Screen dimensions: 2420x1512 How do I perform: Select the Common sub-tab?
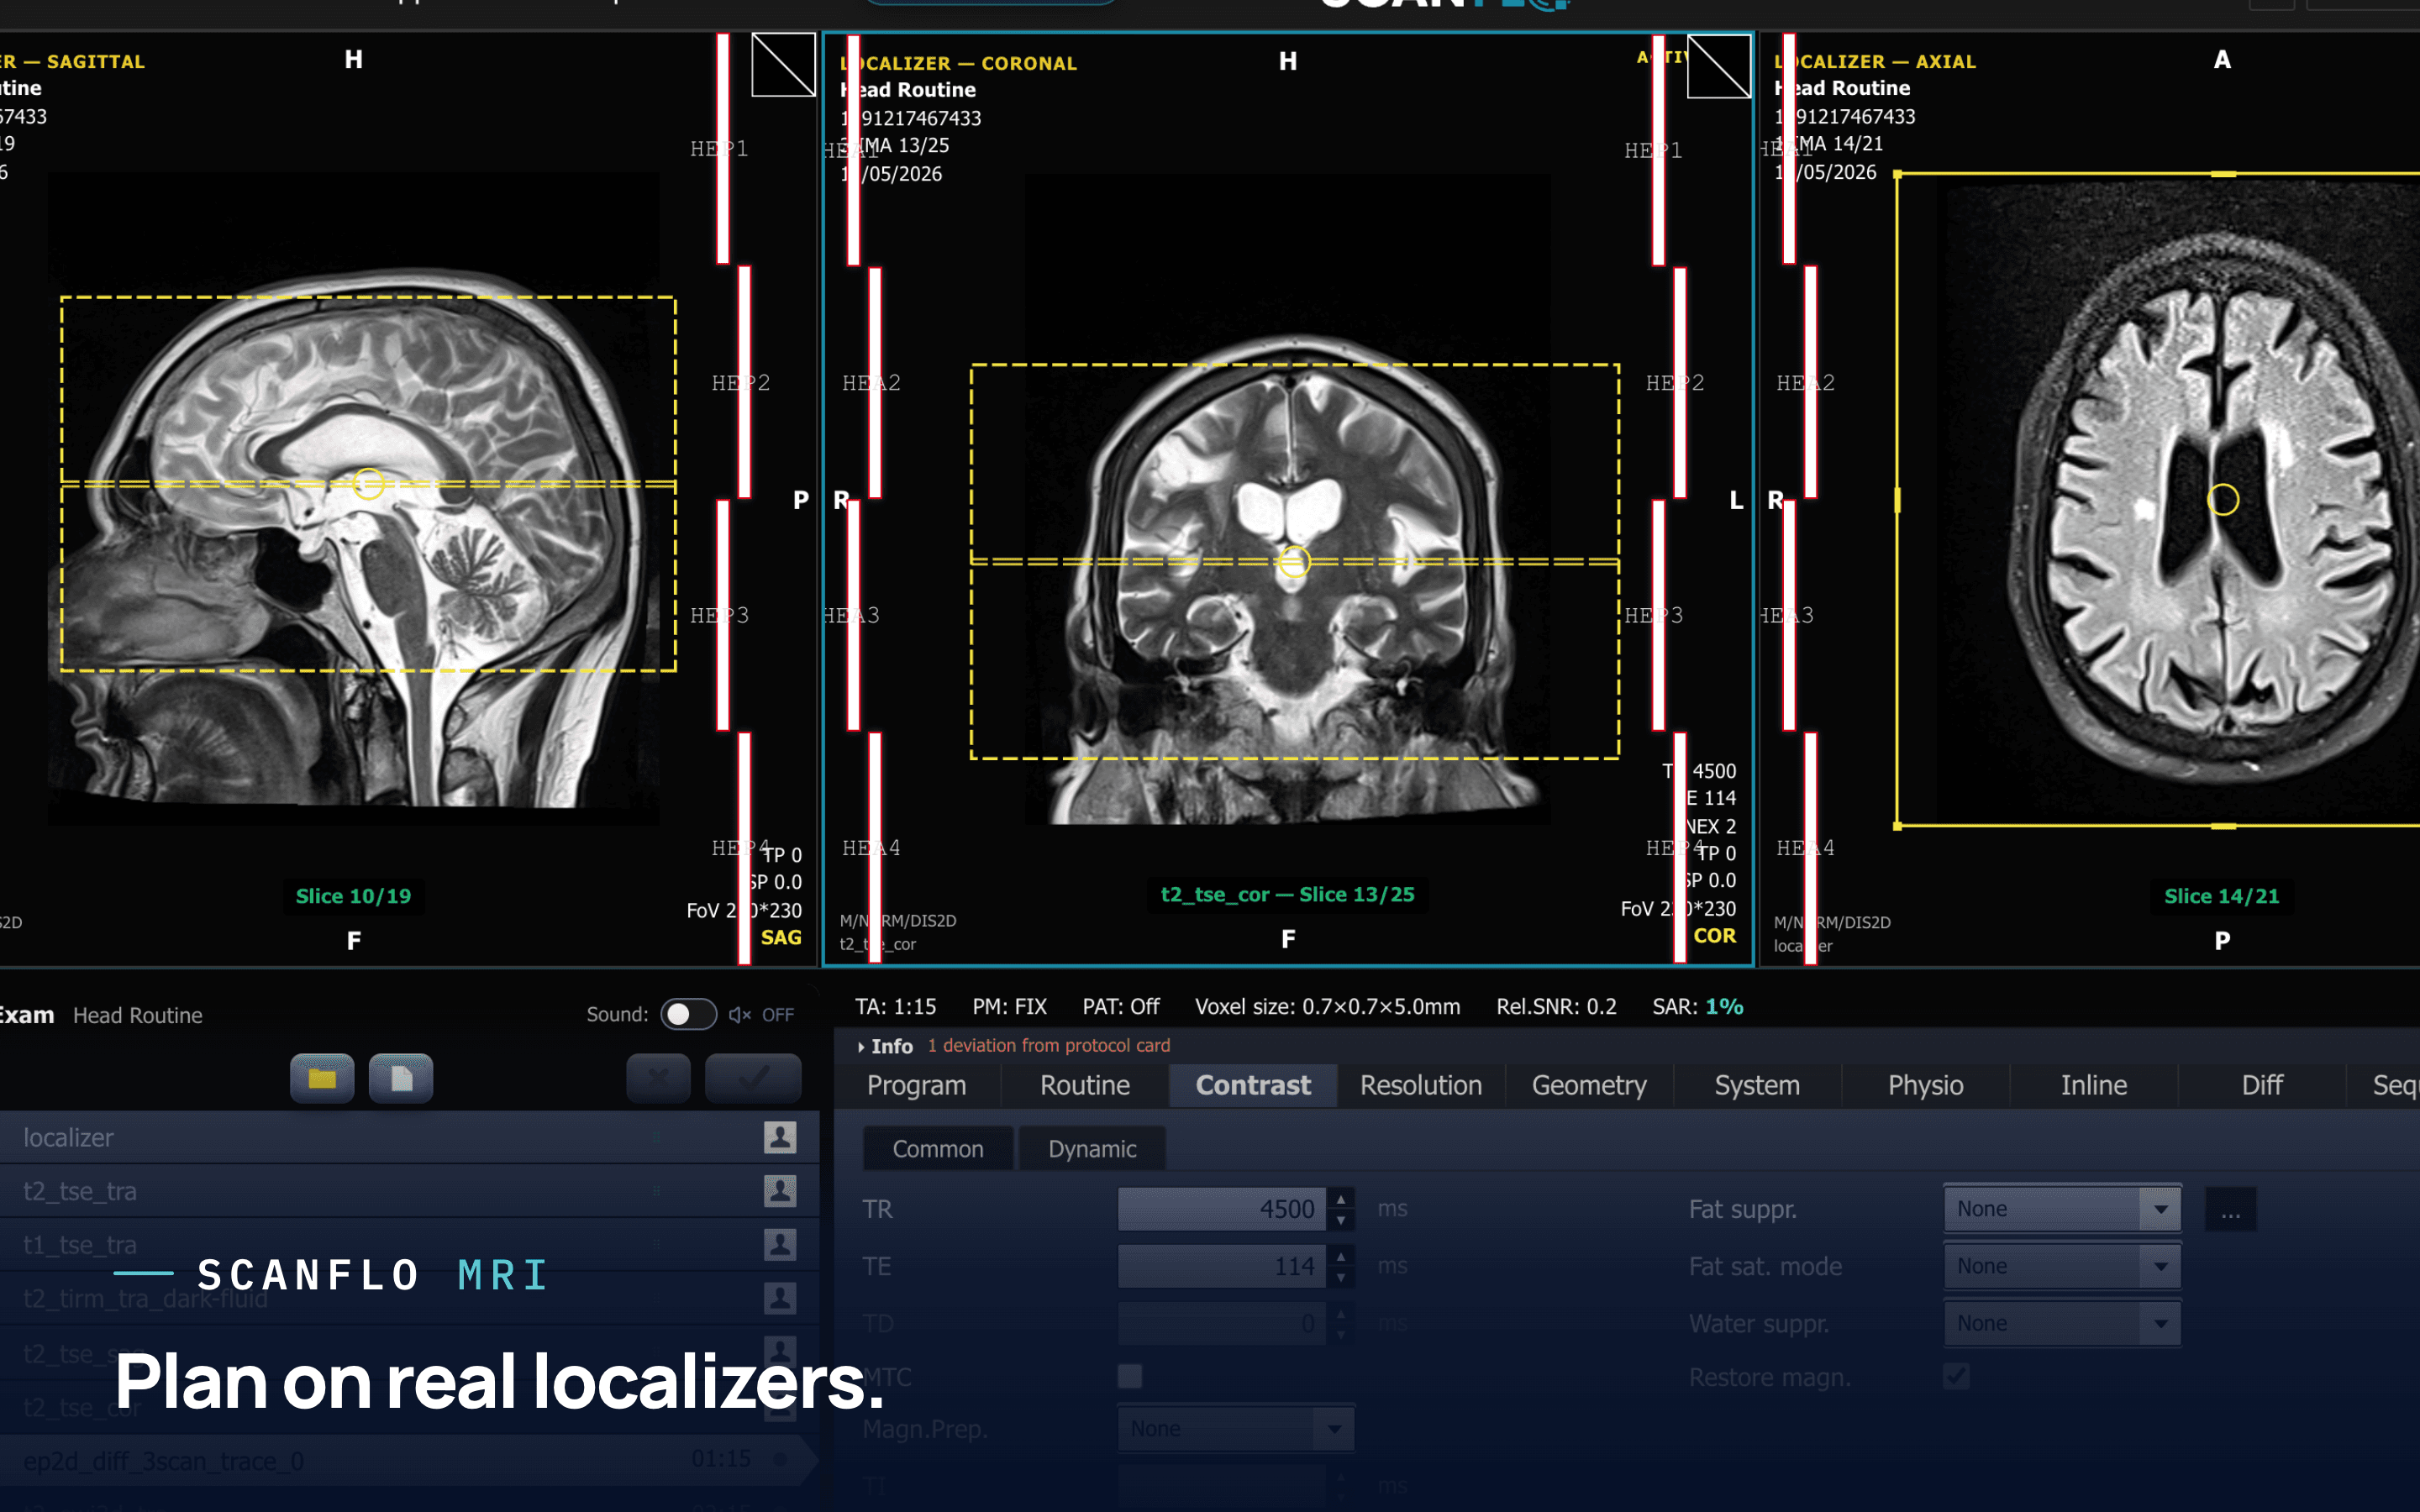tap(938, 1149)
